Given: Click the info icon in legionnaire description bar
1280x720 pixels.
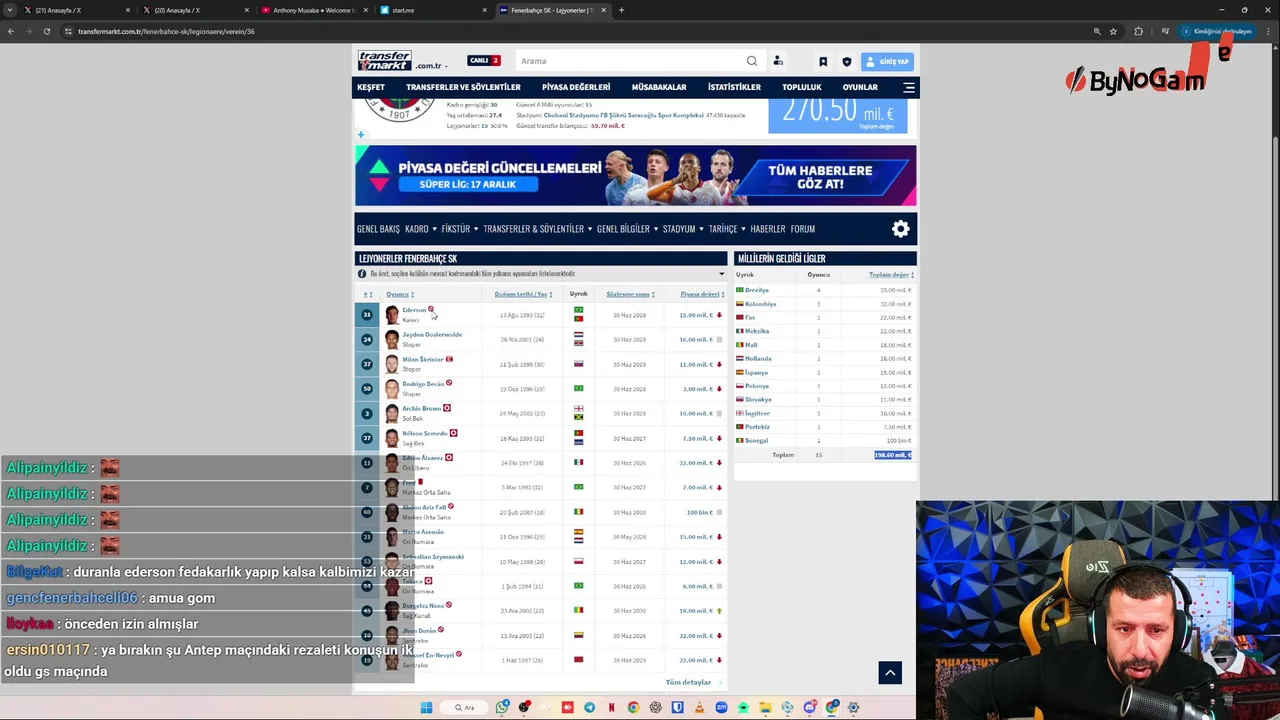Looking at the screenshot, I should 362,274.
